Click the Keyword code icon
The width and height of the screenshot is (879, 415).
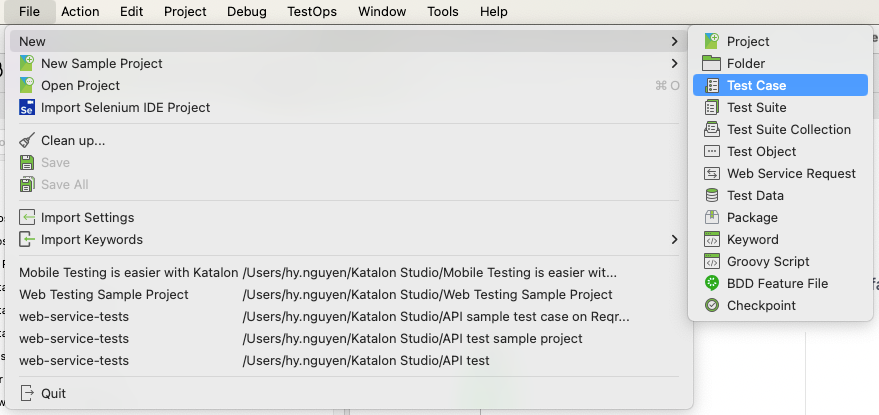pos(712,239)
